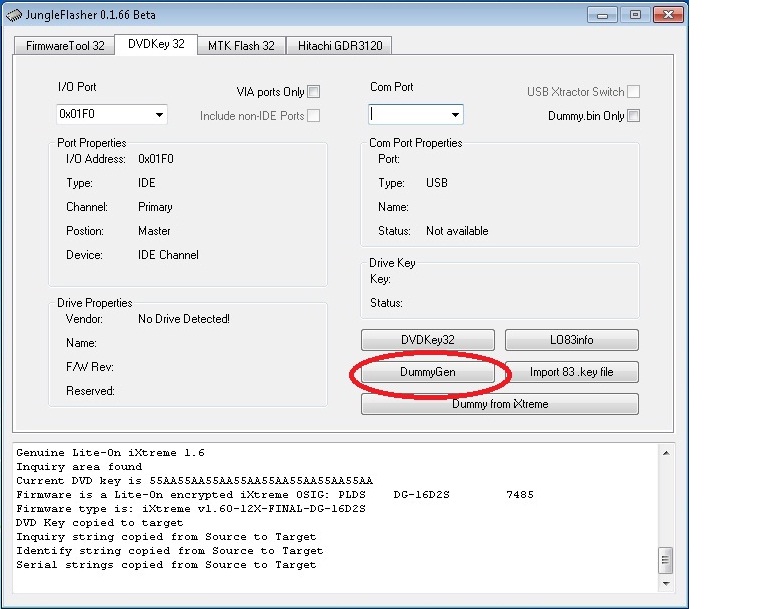The width and height of the screenshot is (768, 609).
Task: Select the DVDKey 32 tab
Action: point(155,44)
